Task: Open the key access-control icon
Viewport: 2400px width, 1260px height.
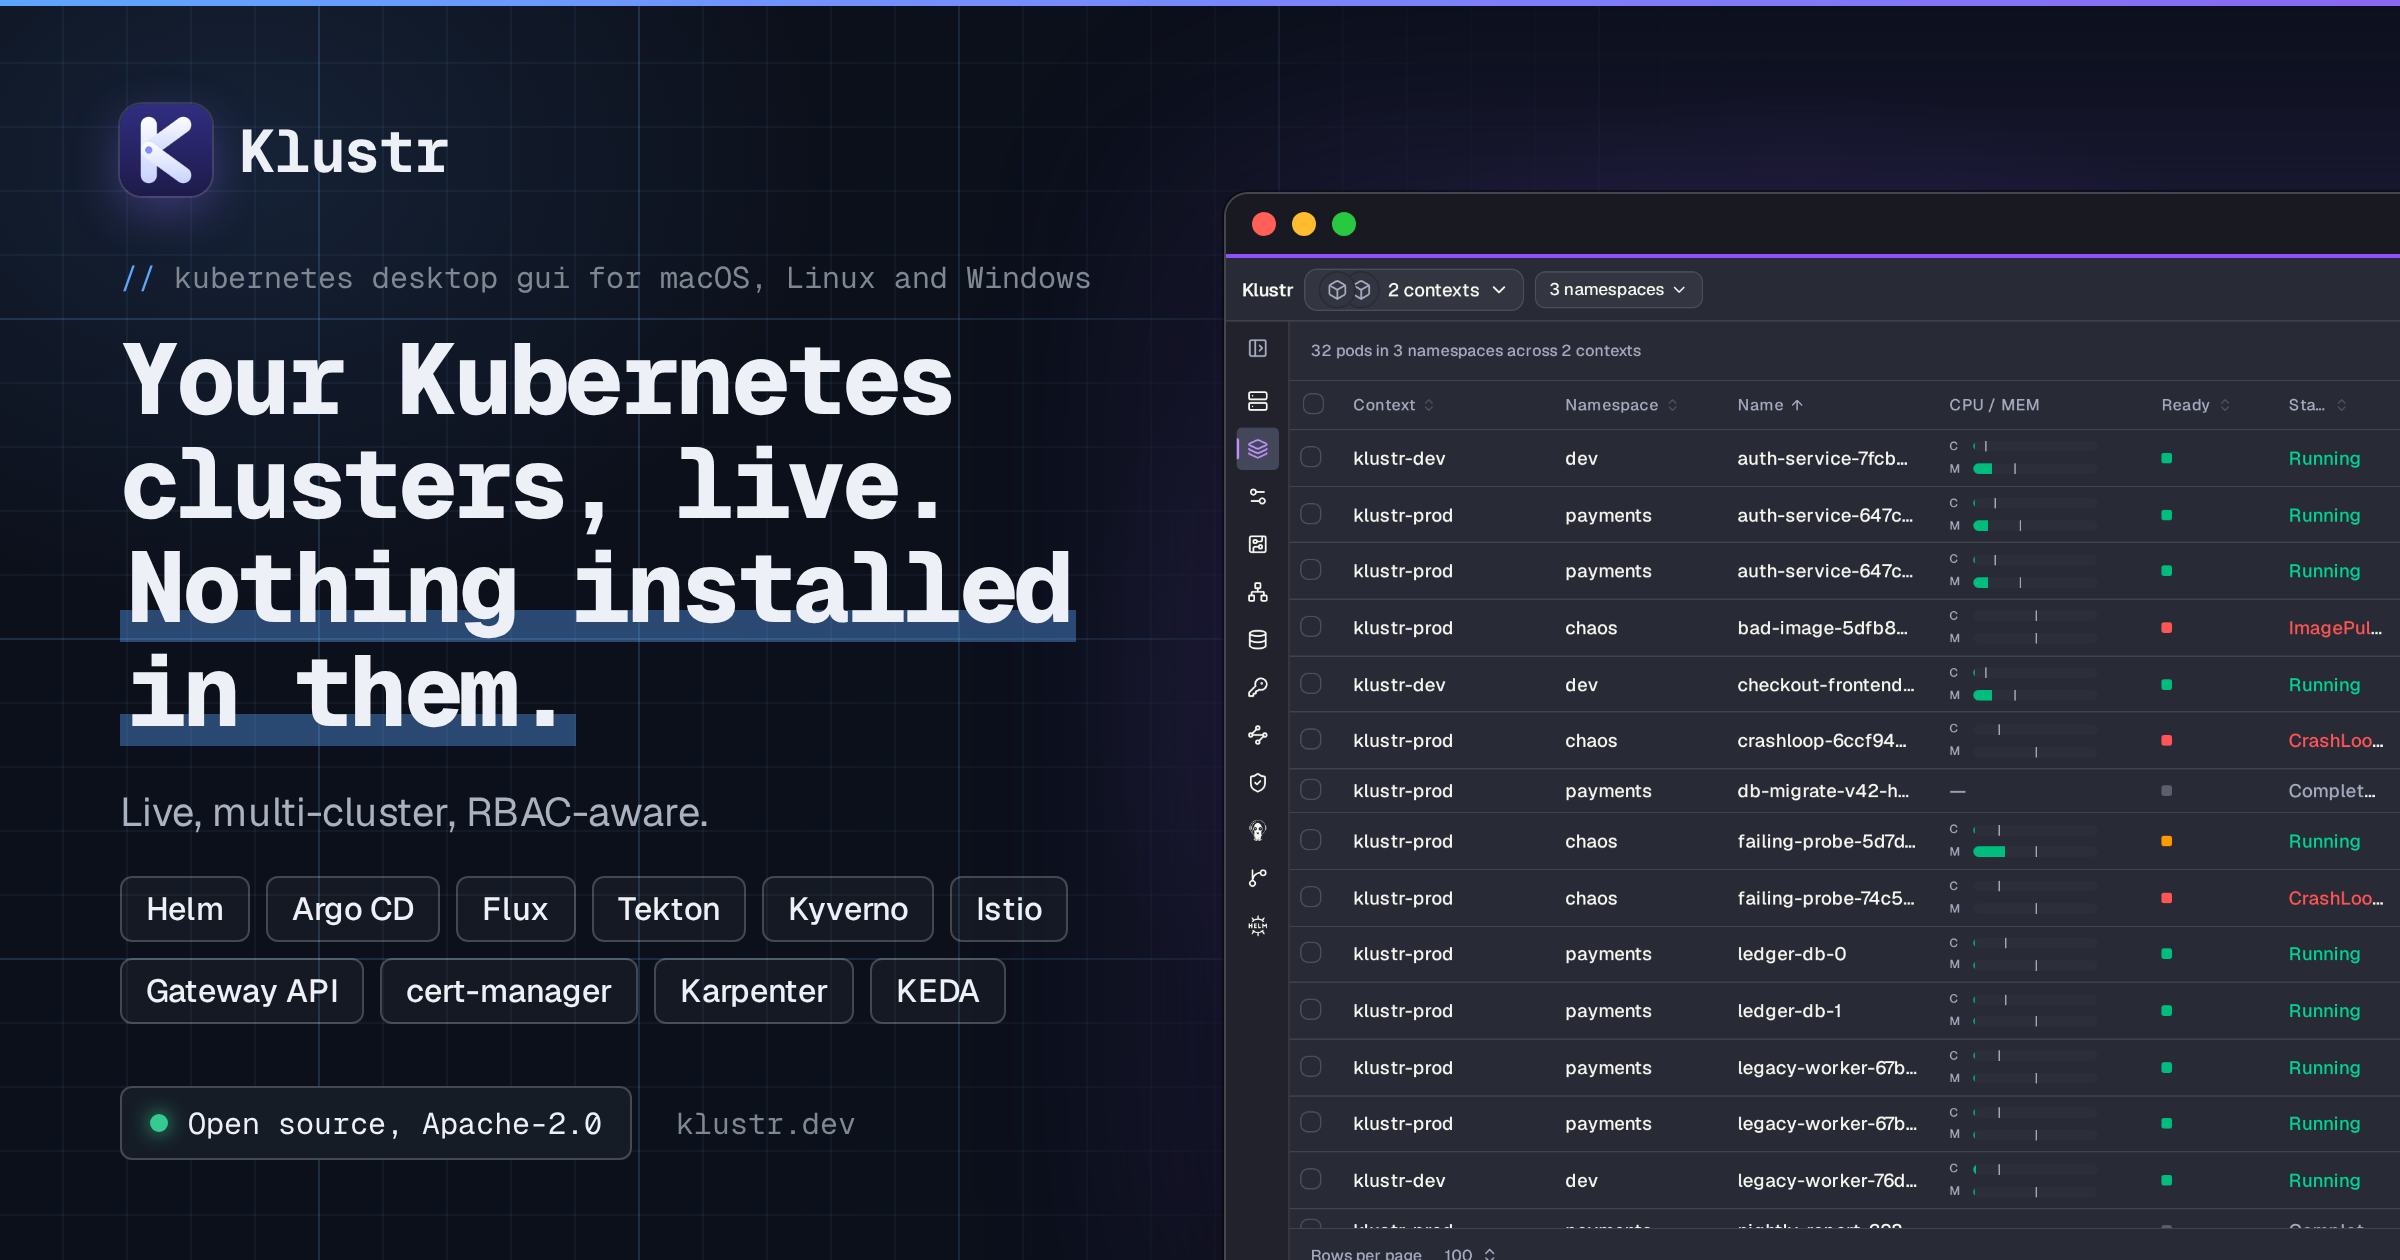Action: [x=1258, y=688]
